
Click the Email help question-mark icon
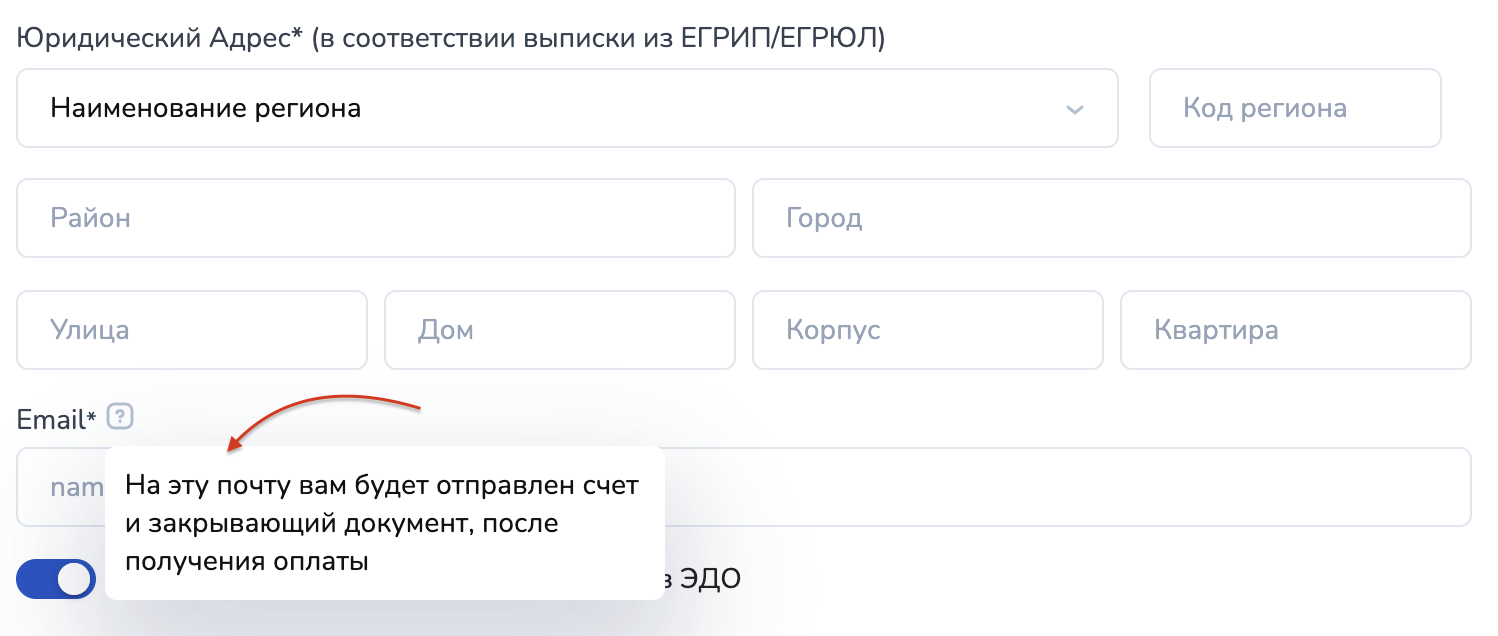pos(120,416)
